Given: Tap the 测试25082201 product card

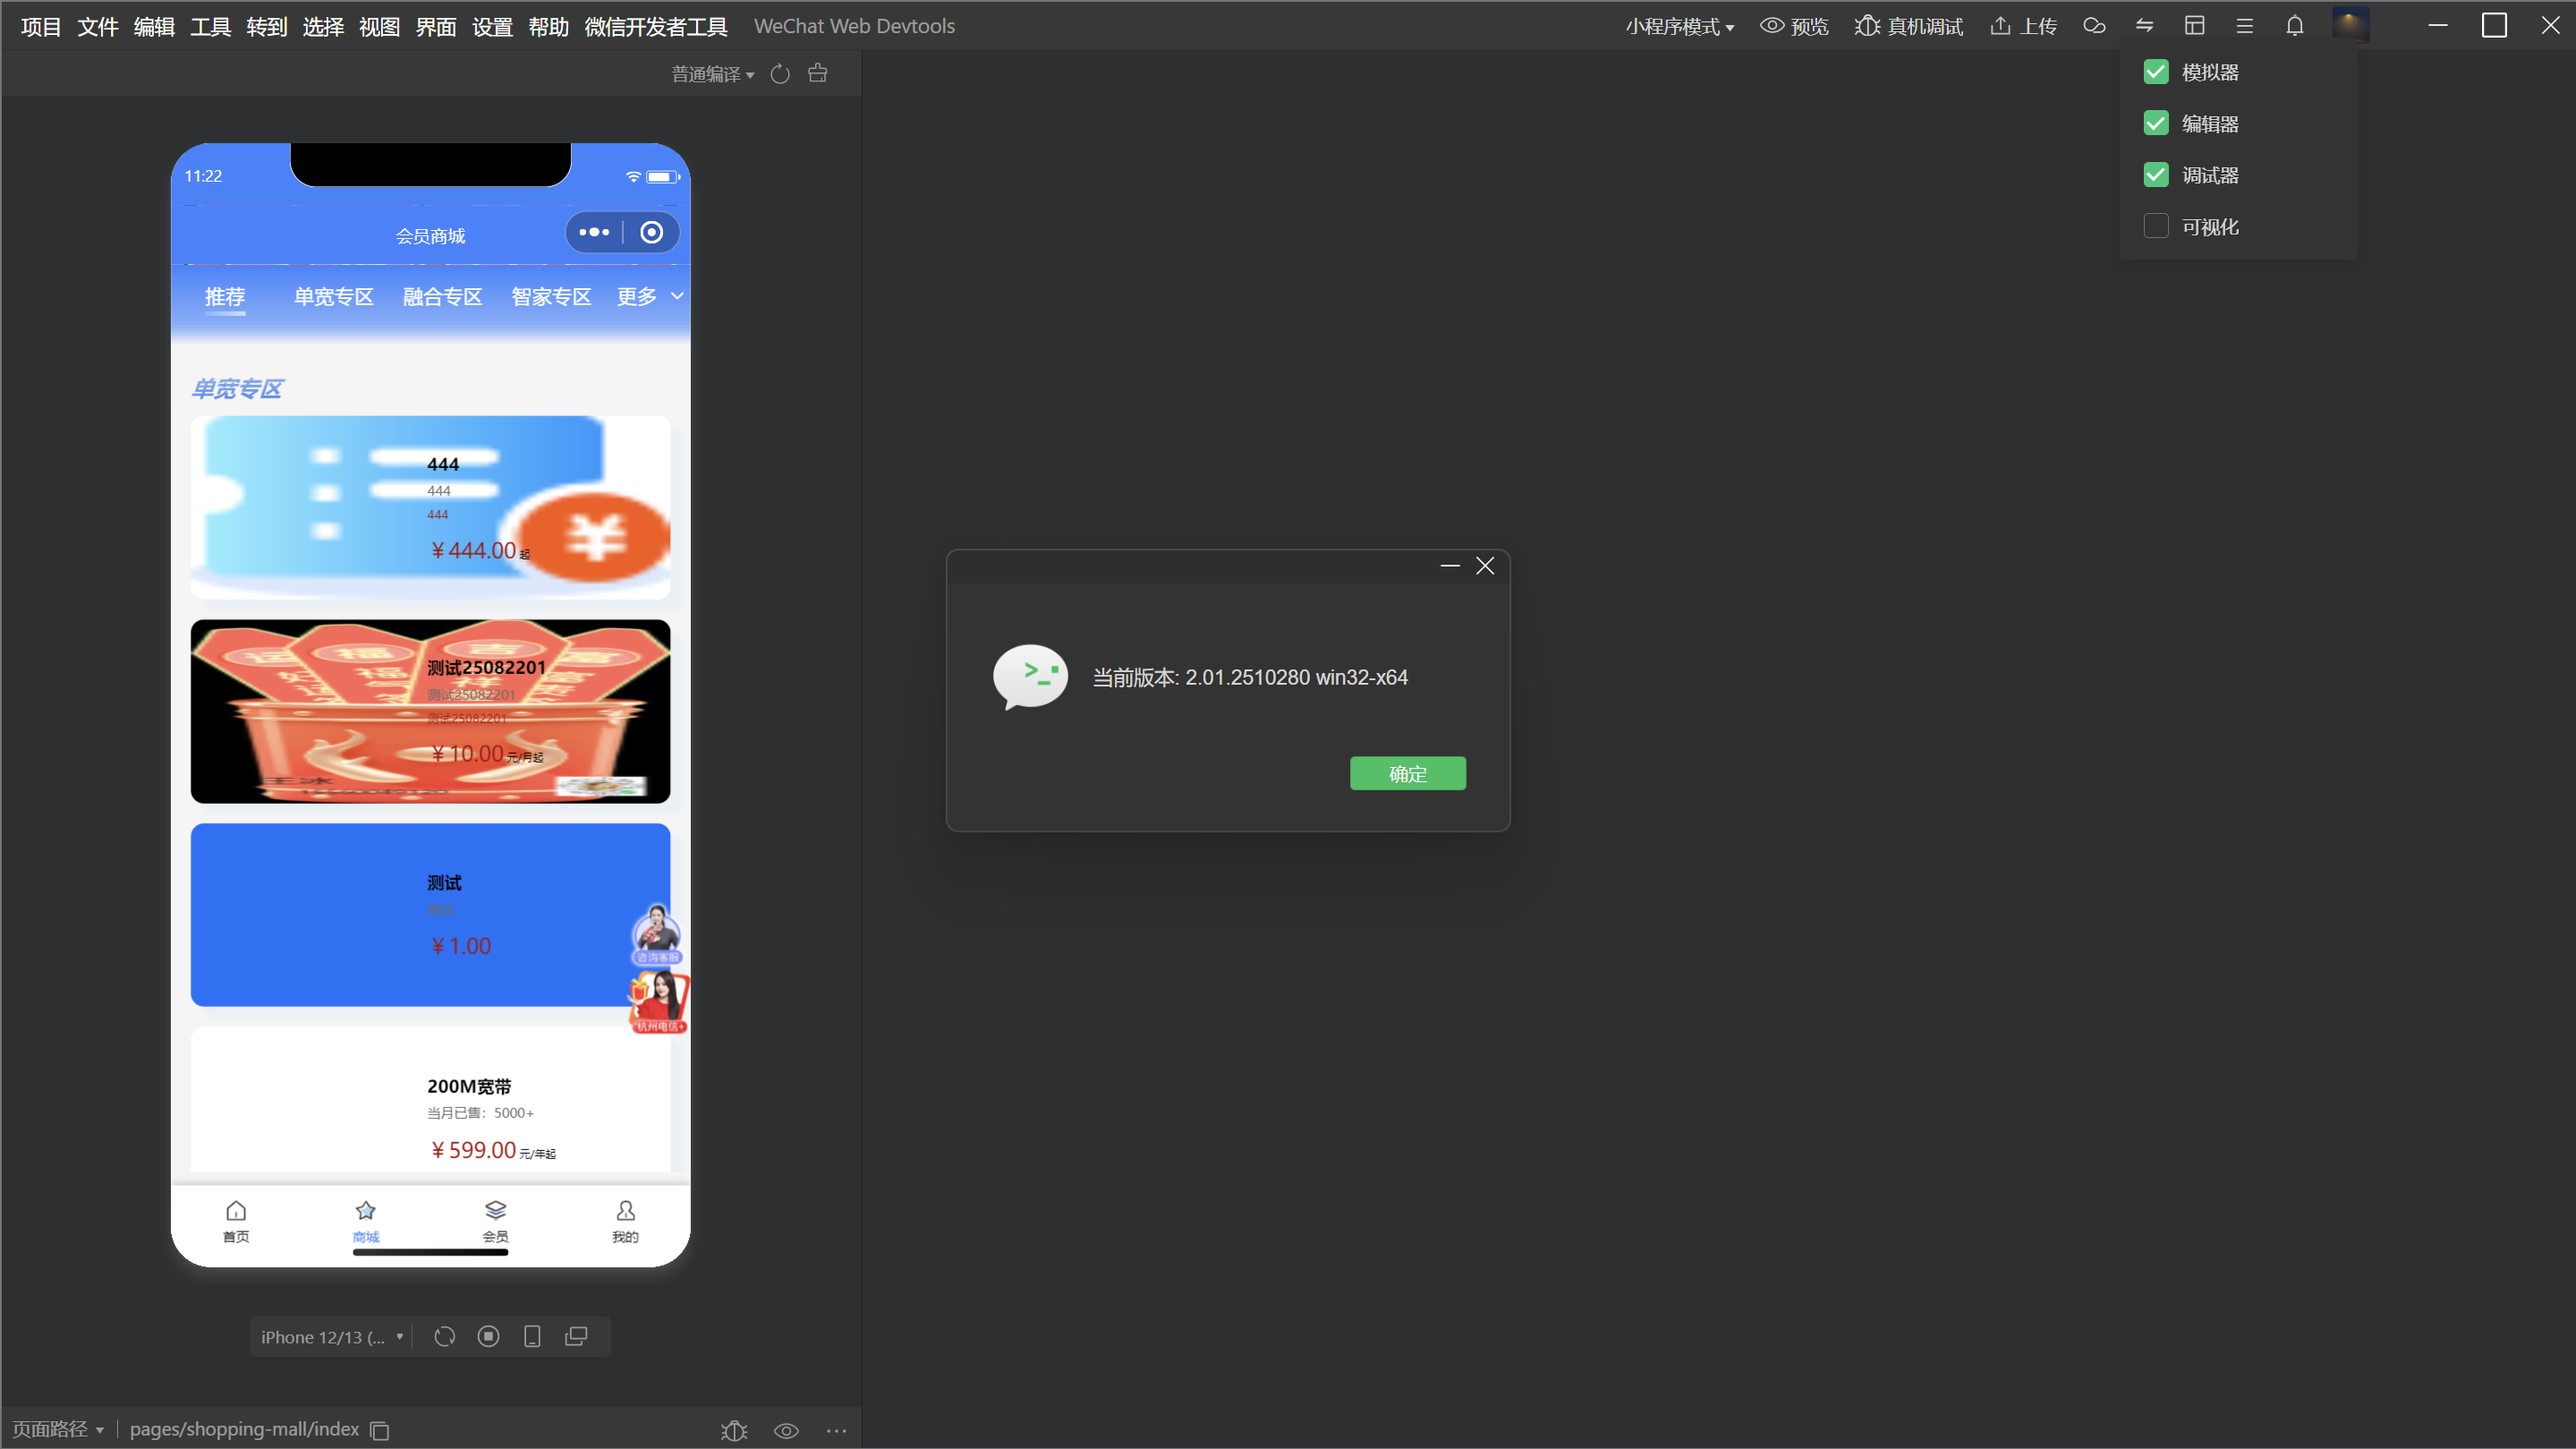Looking at the screenshot, I should pos(430,711).
